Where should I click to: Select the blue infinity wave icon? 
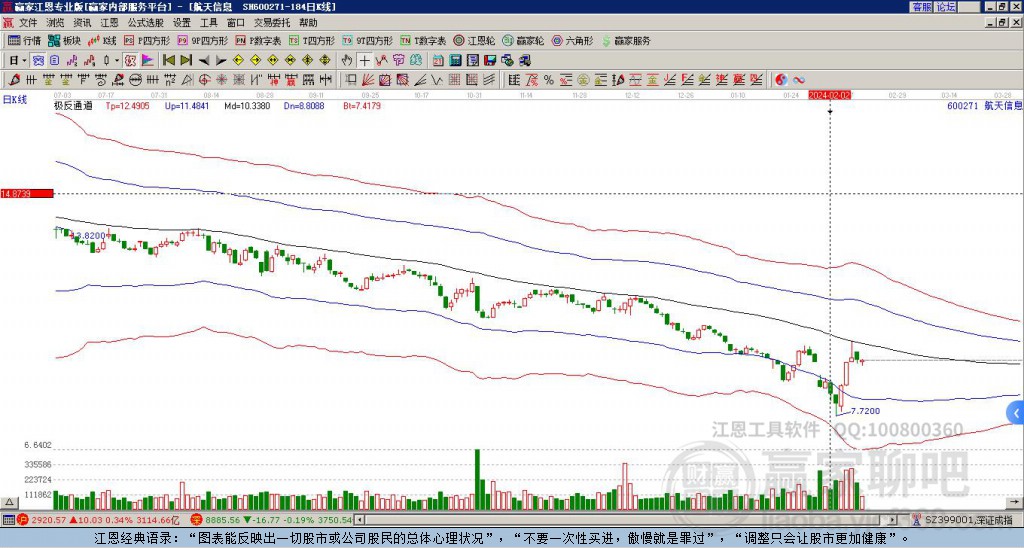click(799, 80)
